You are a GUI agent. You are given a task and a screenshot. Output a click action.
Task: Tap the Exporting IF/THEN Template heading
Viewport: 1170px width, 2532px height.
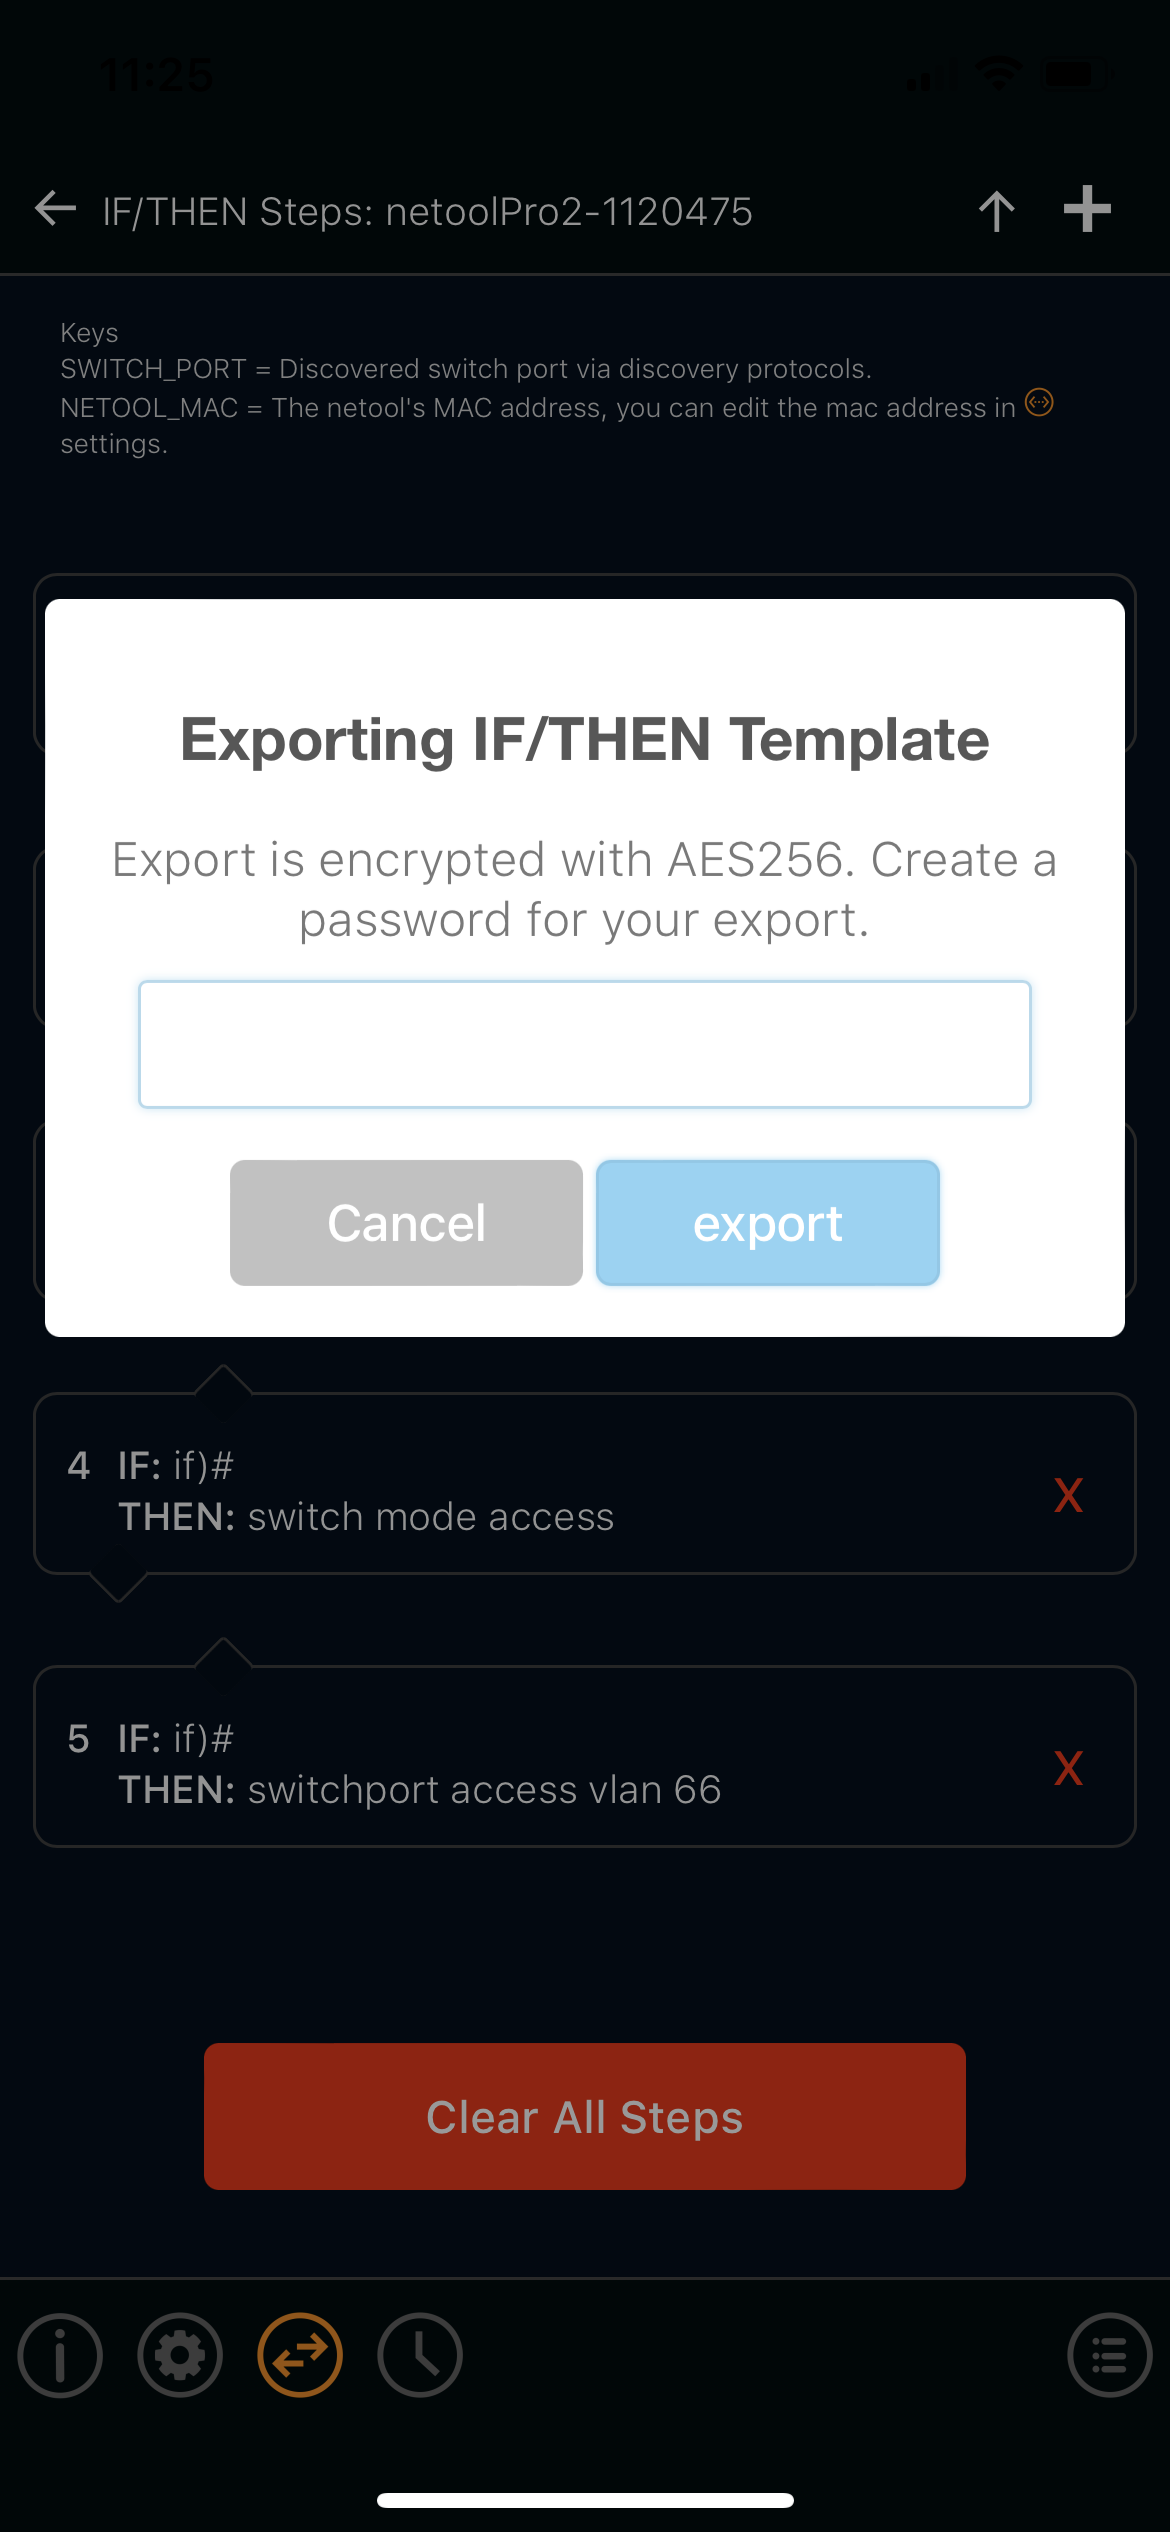585,740
